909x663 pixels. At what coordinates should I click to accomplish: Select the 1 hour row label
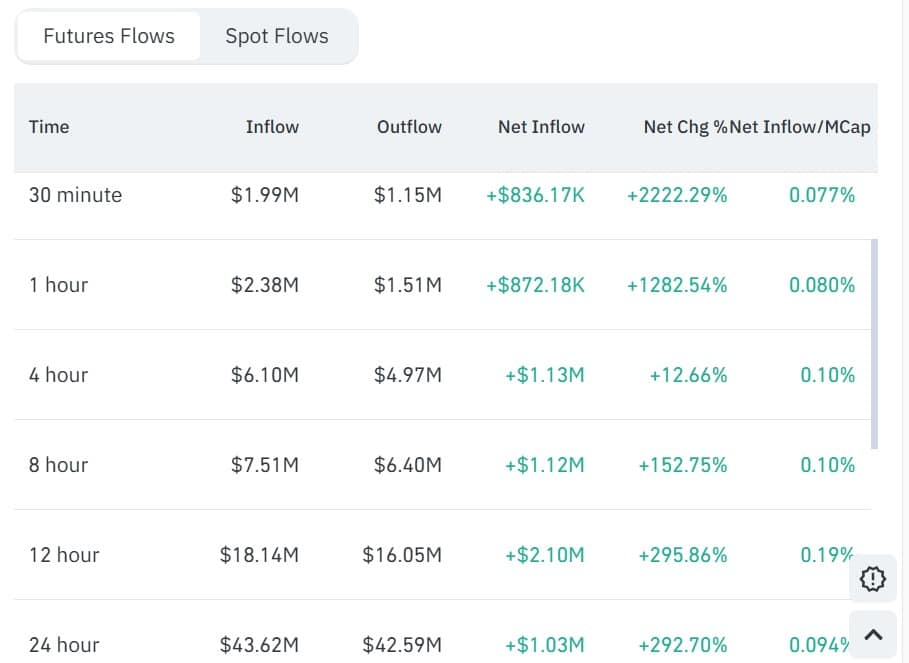[x=58, y=285]
